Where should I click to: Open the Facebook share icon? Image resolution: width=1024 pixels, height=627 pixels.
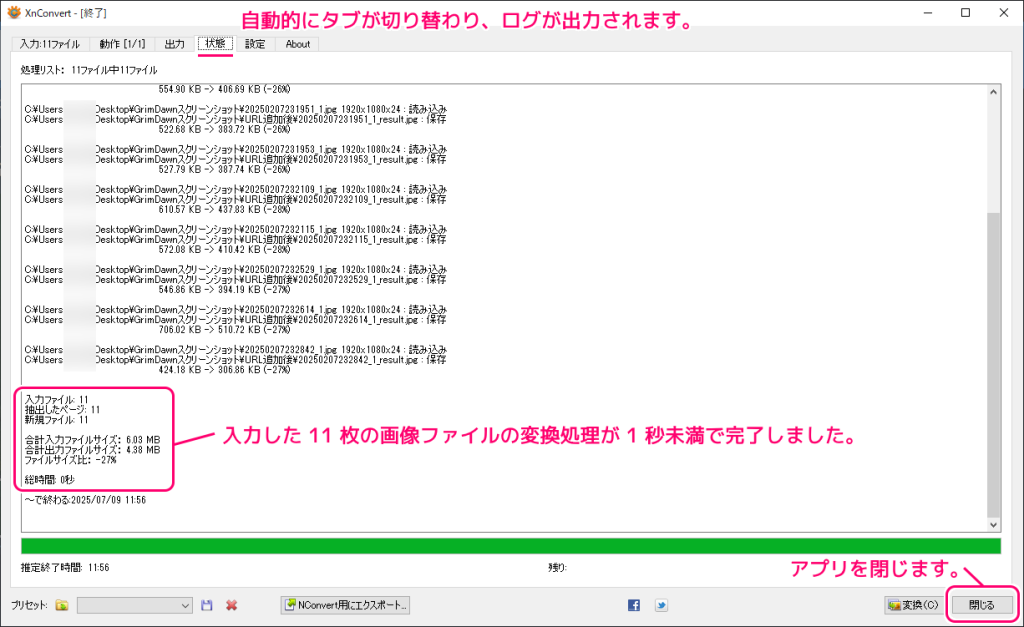(634, 605)
